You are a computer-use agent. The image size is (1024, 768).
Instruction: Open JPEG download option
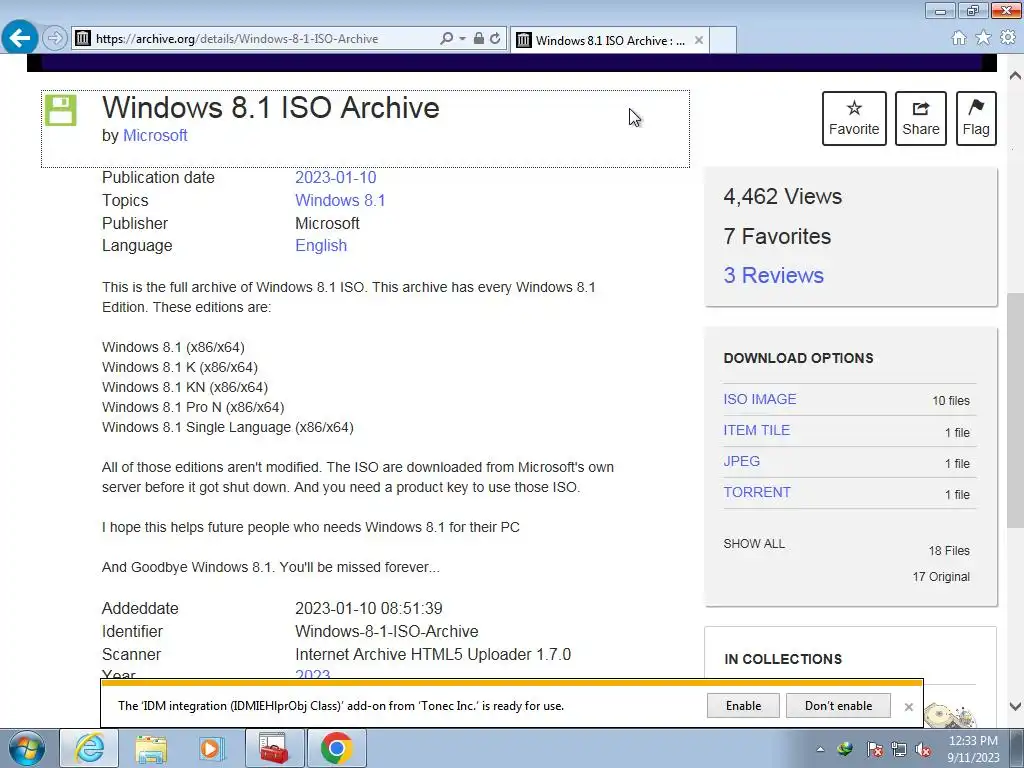tap(741, 461)
